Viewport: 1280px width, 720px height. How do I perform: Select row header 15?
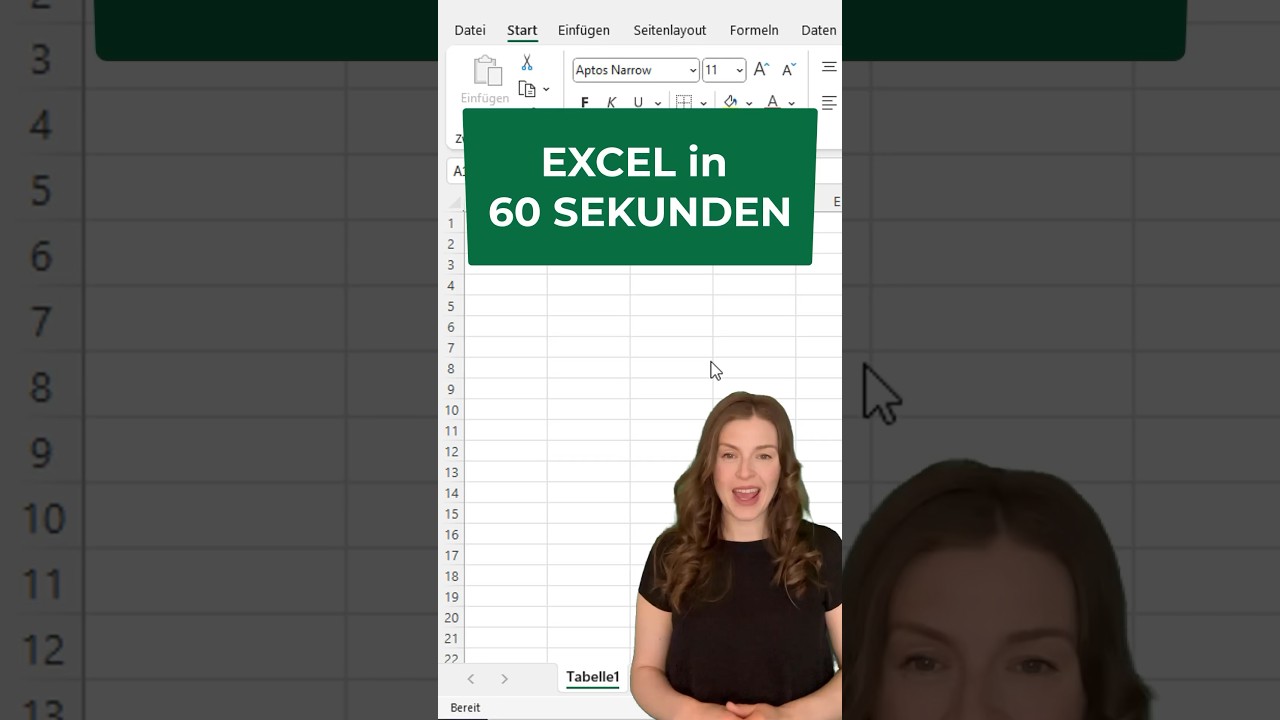451,514
